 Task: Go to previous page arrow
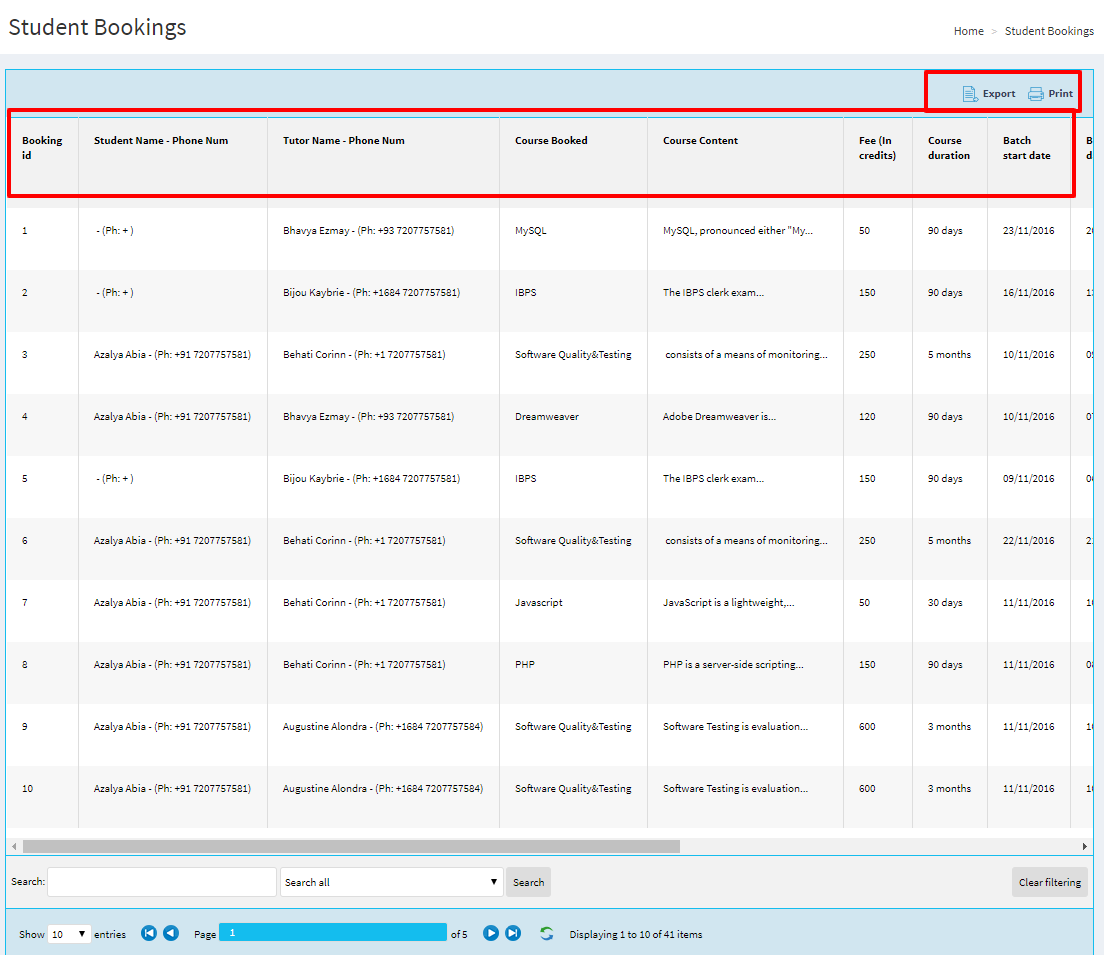pos(171,933)
